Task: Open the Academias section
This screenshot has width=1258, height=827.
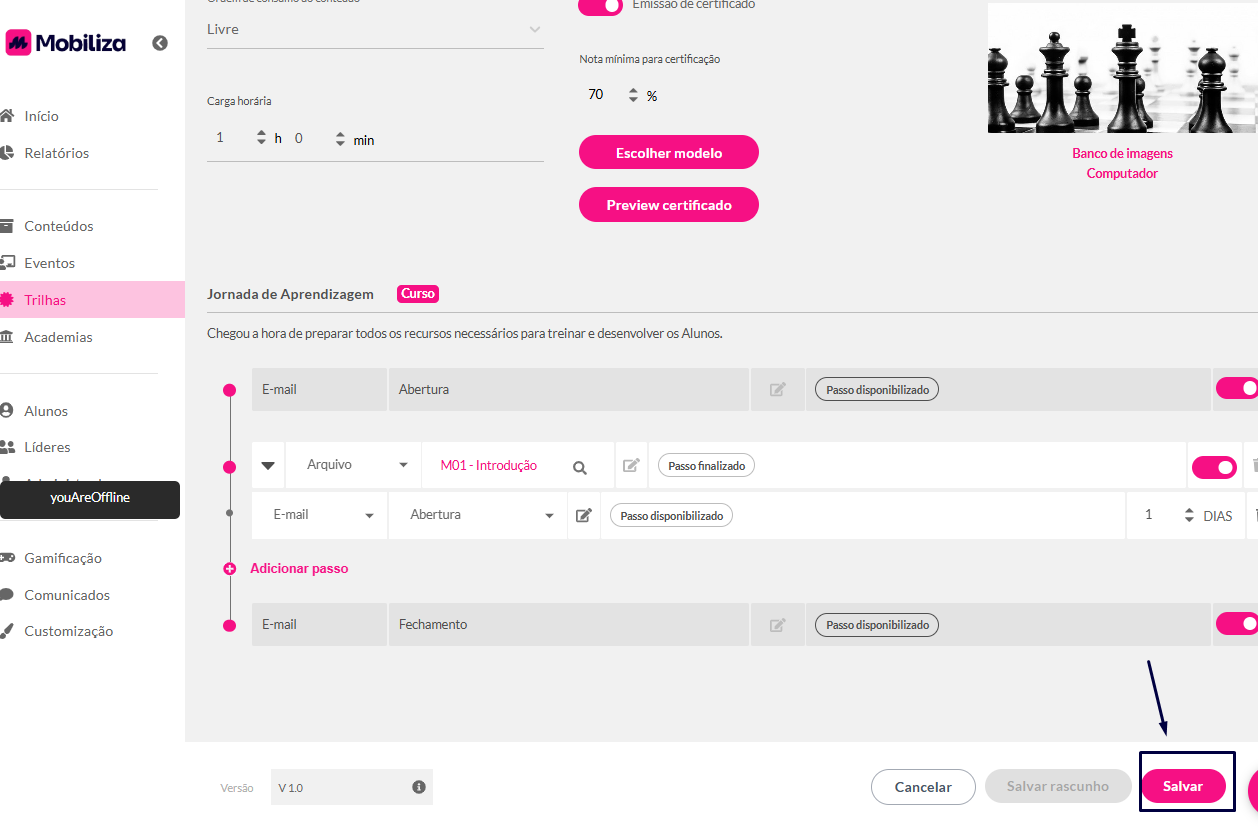Action: (58, 337)
